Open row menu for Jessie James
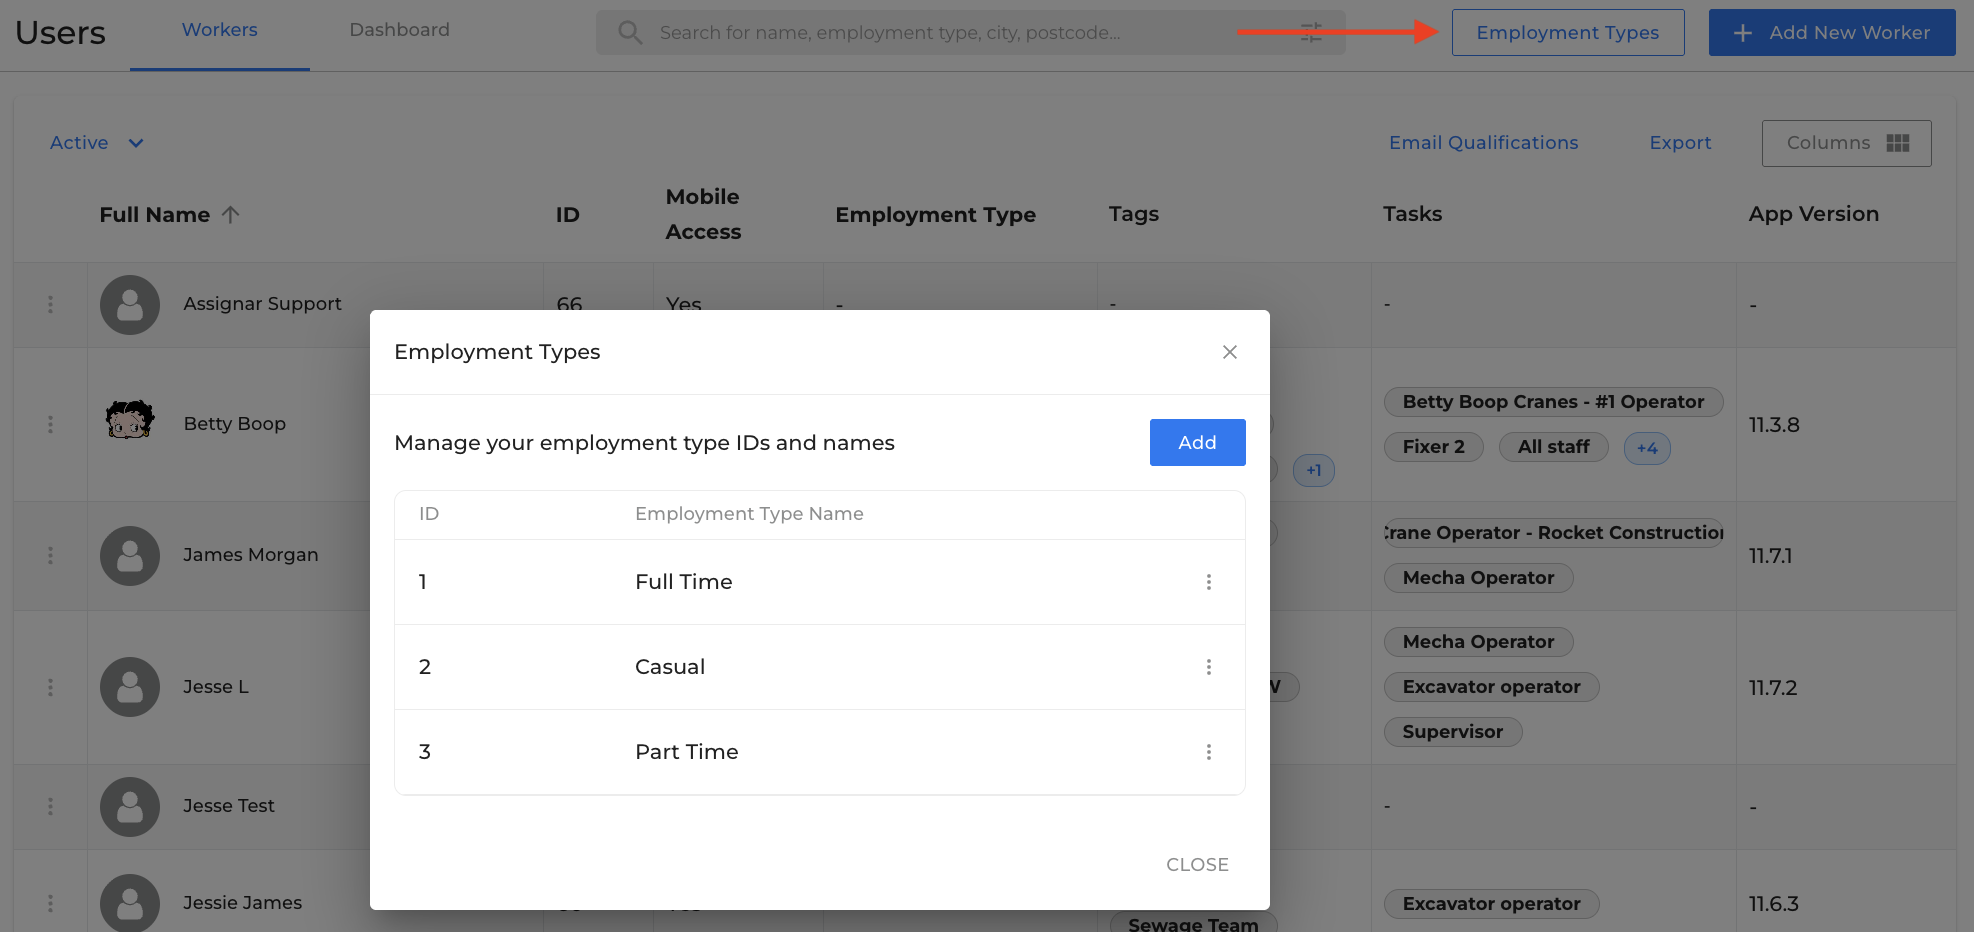1974x932 pixels. (51, 903)
